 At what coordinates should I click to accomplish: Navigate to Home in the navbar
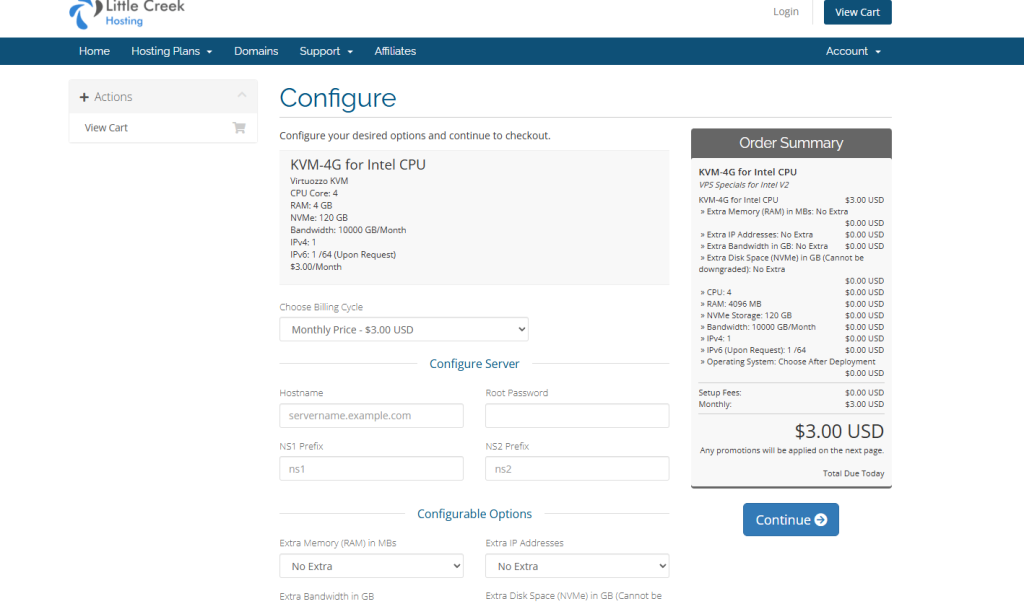[94, 51]
